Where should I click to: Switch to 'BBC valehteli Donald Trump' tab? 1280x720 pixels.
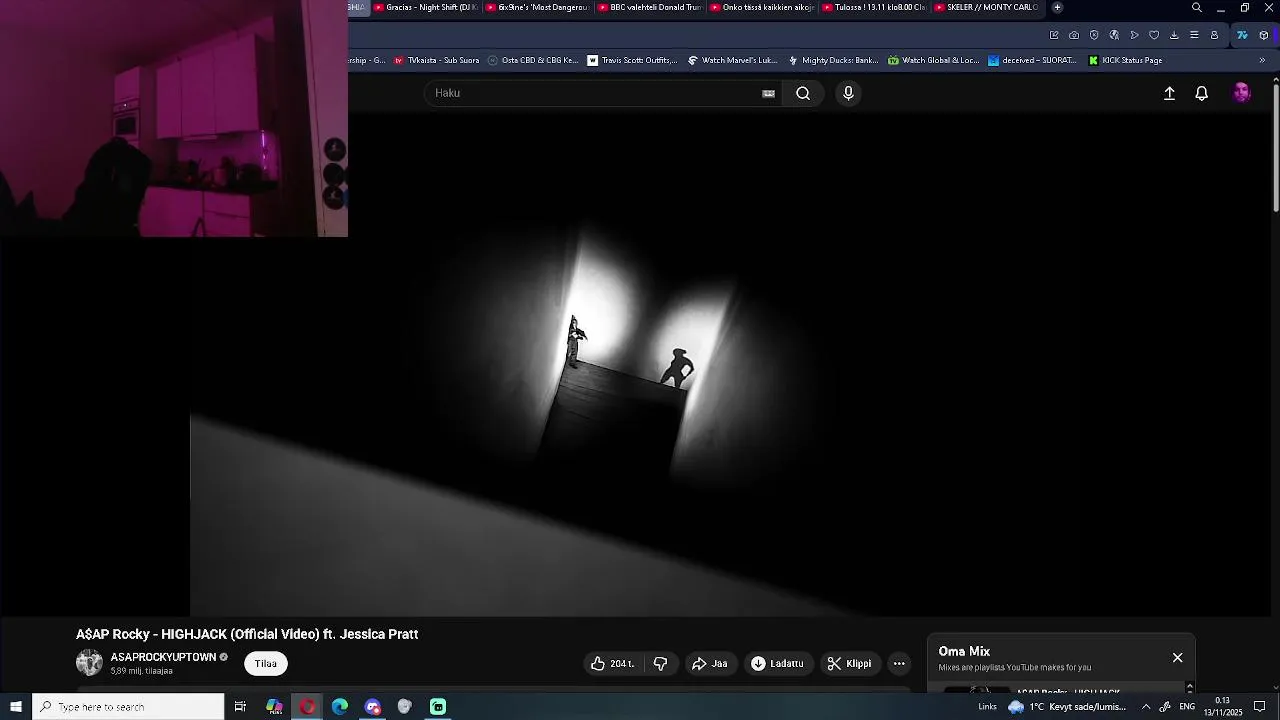pyautogui.click(x=649, y=7)
